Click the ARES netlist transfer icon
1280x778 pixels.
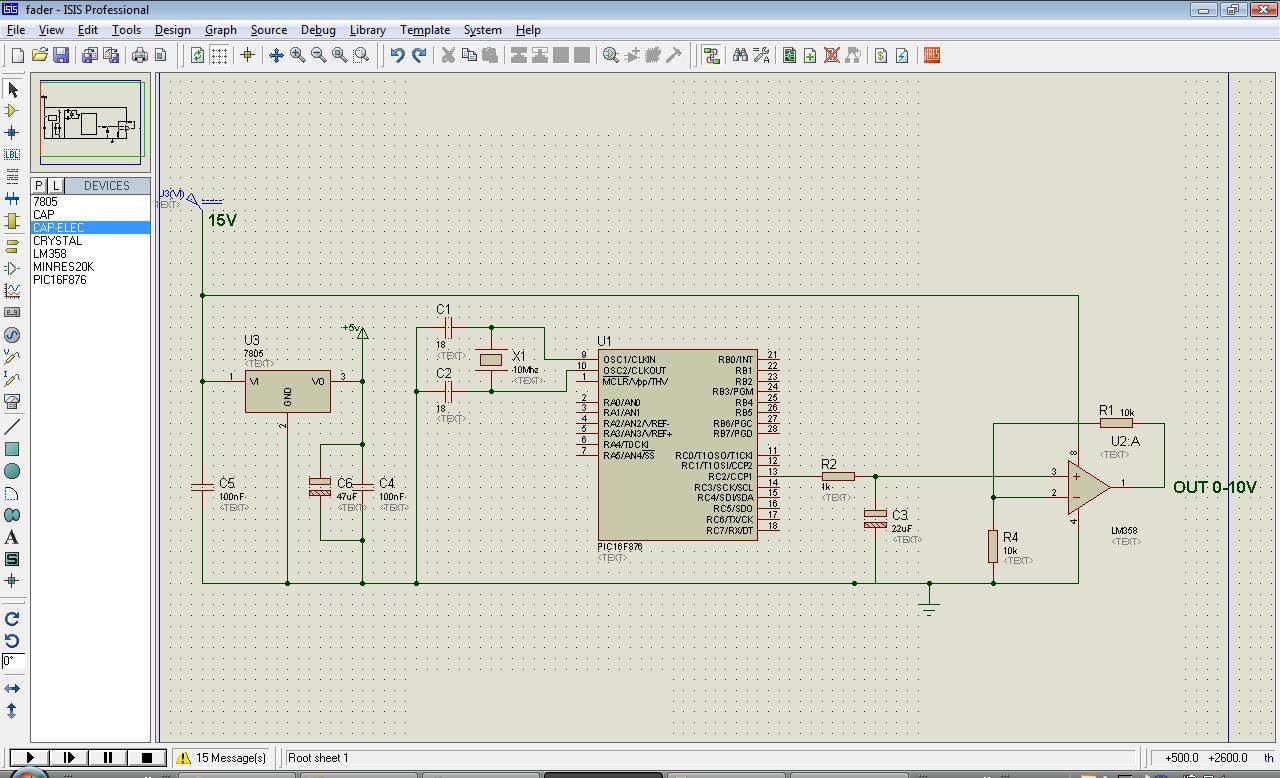pyautogui.click(x=932, y=55)
